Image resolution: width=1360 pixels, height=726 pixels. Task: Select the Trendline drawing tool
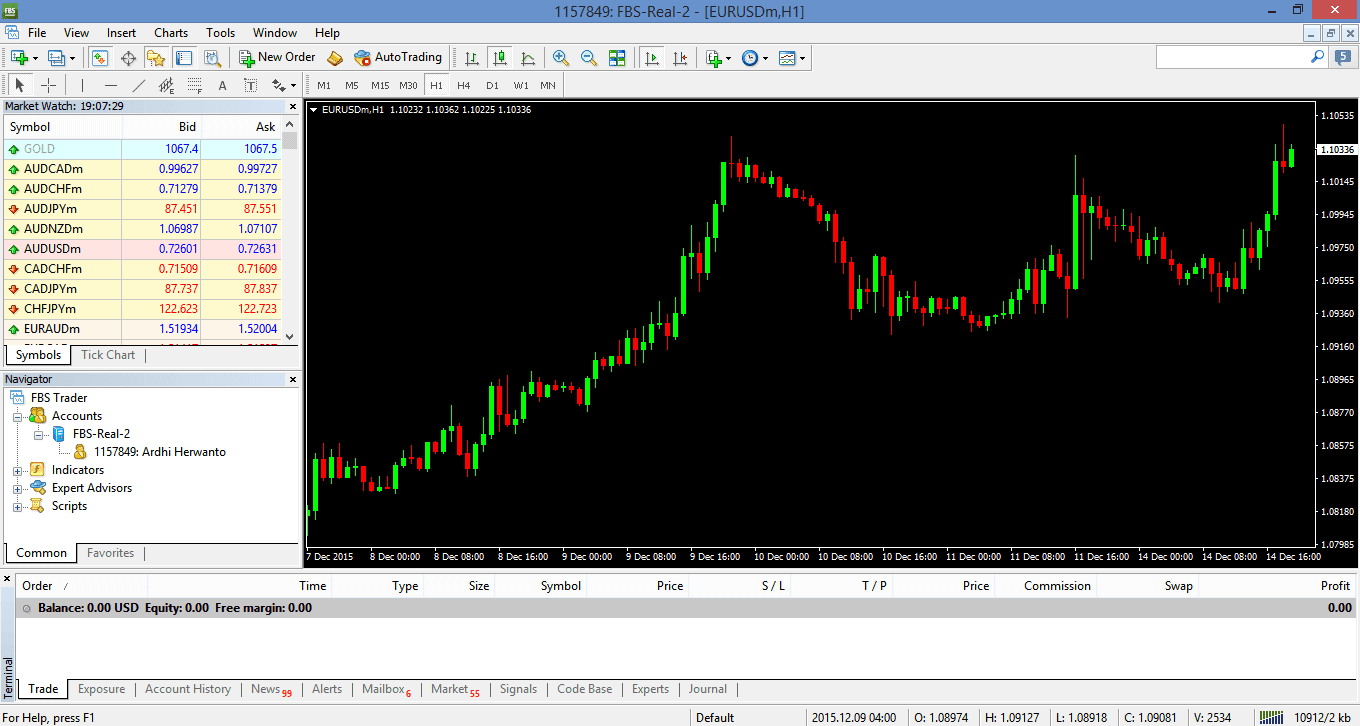point(138,85)
